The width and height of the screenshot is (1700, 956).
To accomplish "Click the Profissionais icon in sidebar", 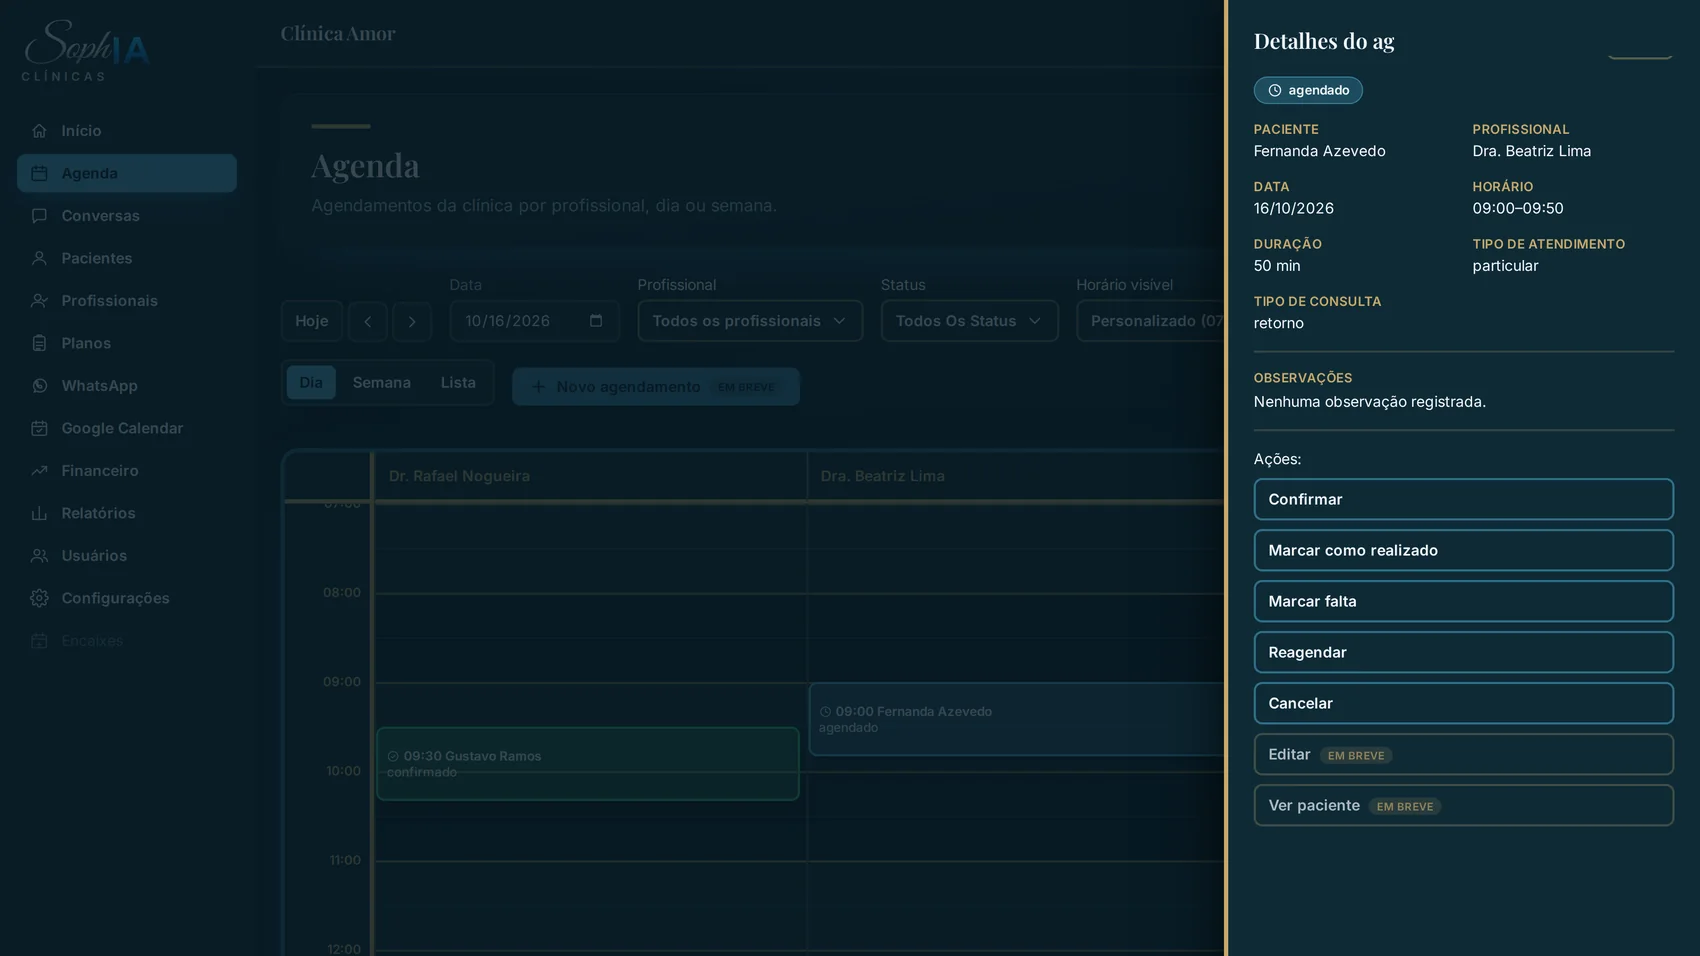I will click(39, 301).
